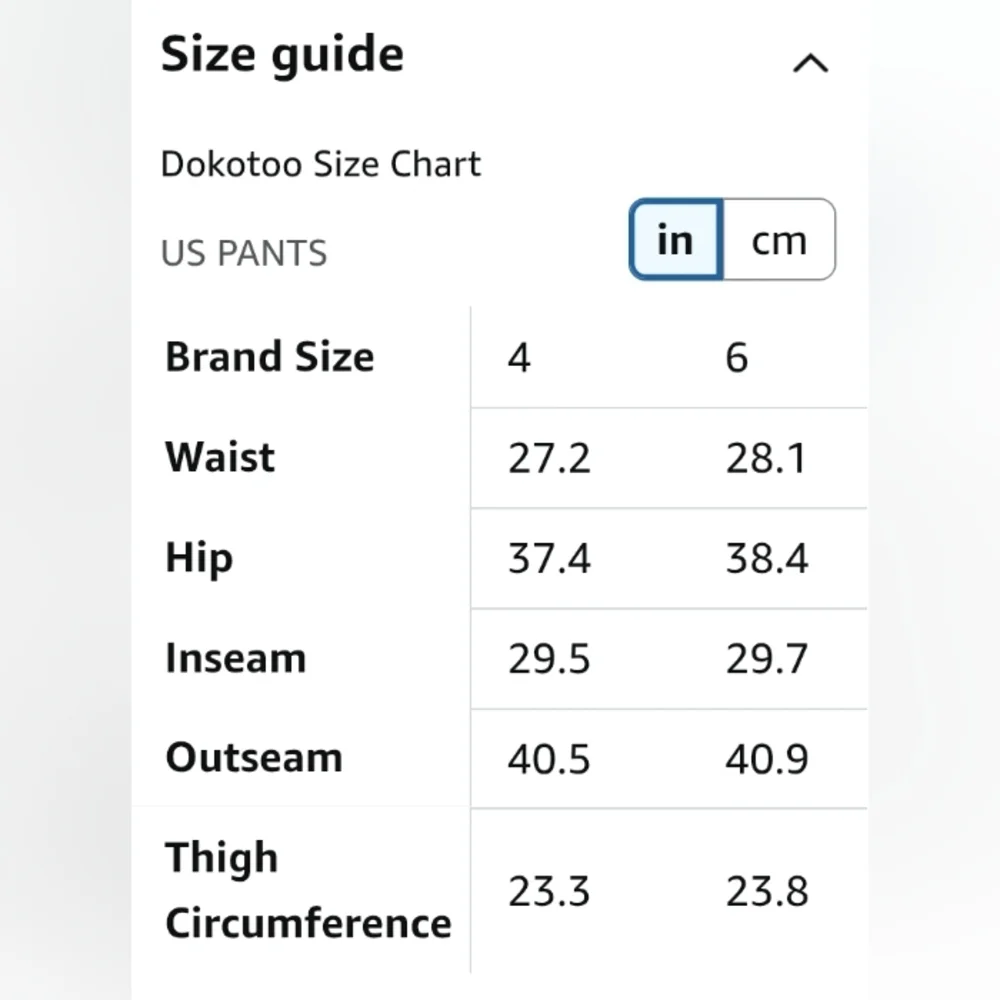Click the 40.9 outseam value
The width and height of the screenshot is (1000, 1000).
pyautogui.click(x=766, y=760)
